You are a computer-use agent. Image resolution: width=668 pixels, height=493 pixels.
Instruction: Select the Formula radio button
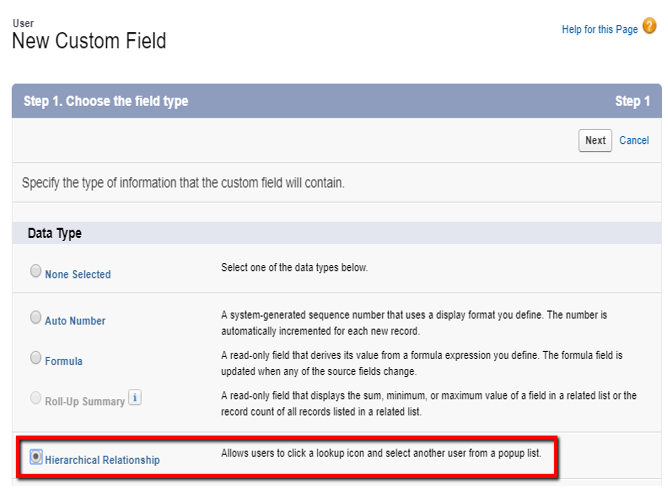point(36,357)
